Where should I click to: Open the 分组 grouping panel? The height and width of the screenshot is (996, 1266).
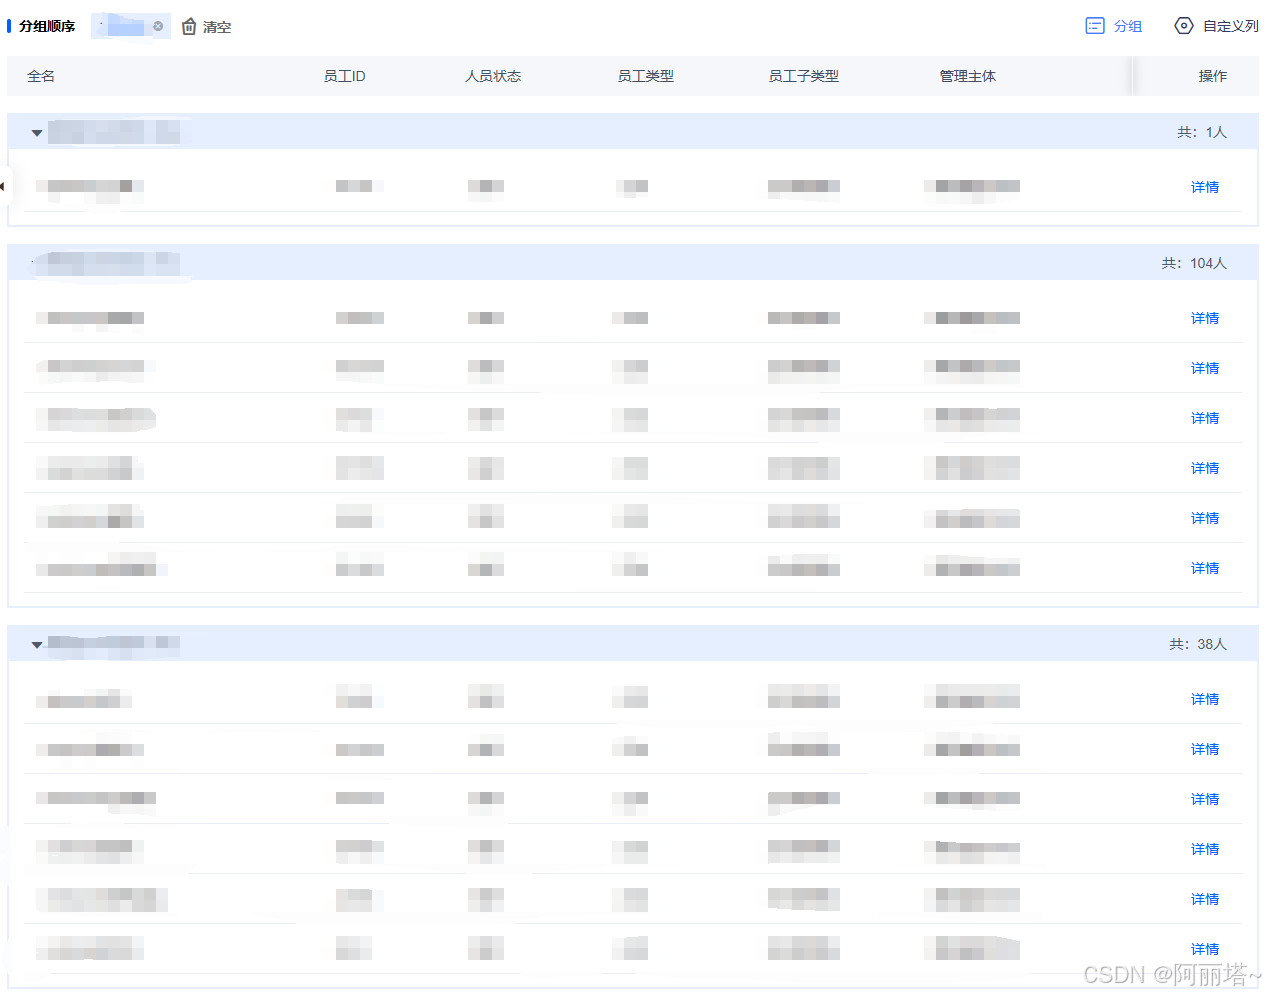[x=1113, y=26]
